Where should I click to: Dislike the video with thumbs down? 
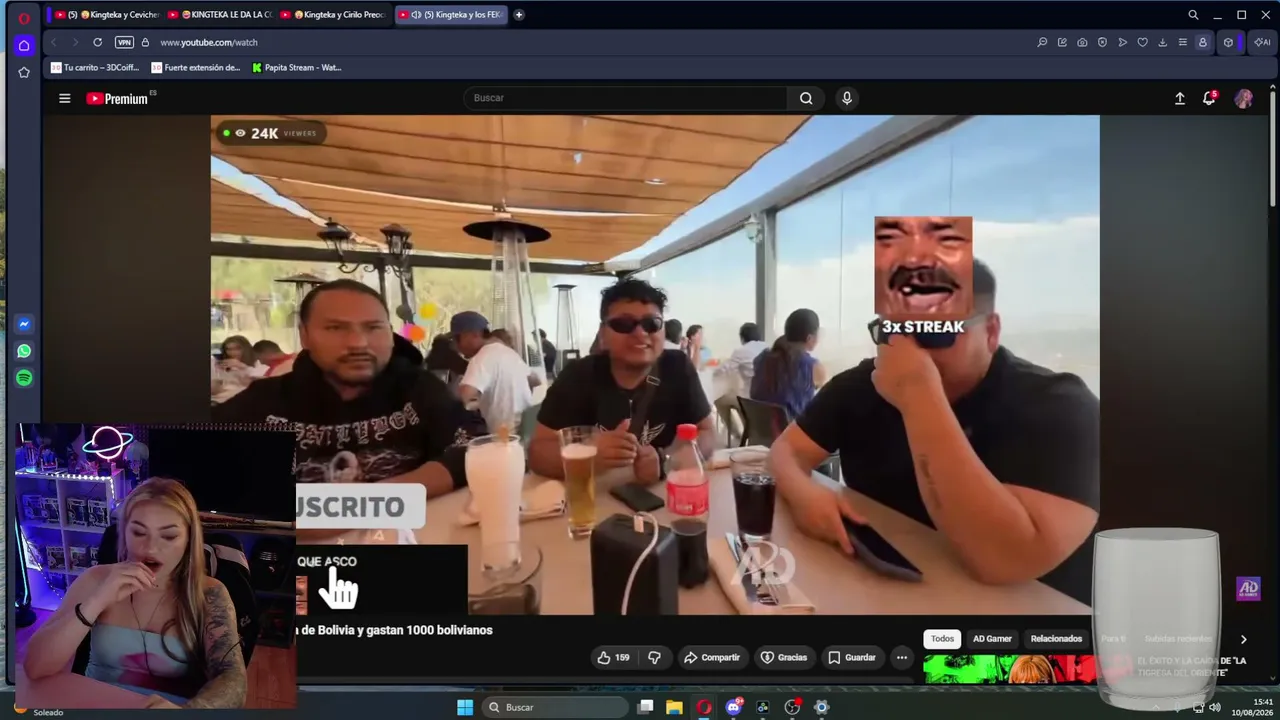pyautogui.click(x=655, y=657)
